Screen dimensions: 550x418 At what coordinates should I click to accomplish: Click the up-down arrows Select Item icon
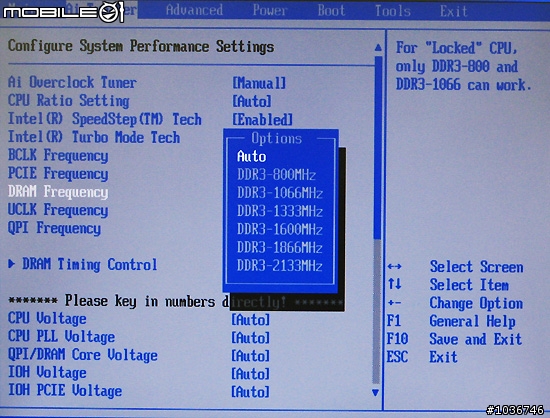tap(395, 284)
